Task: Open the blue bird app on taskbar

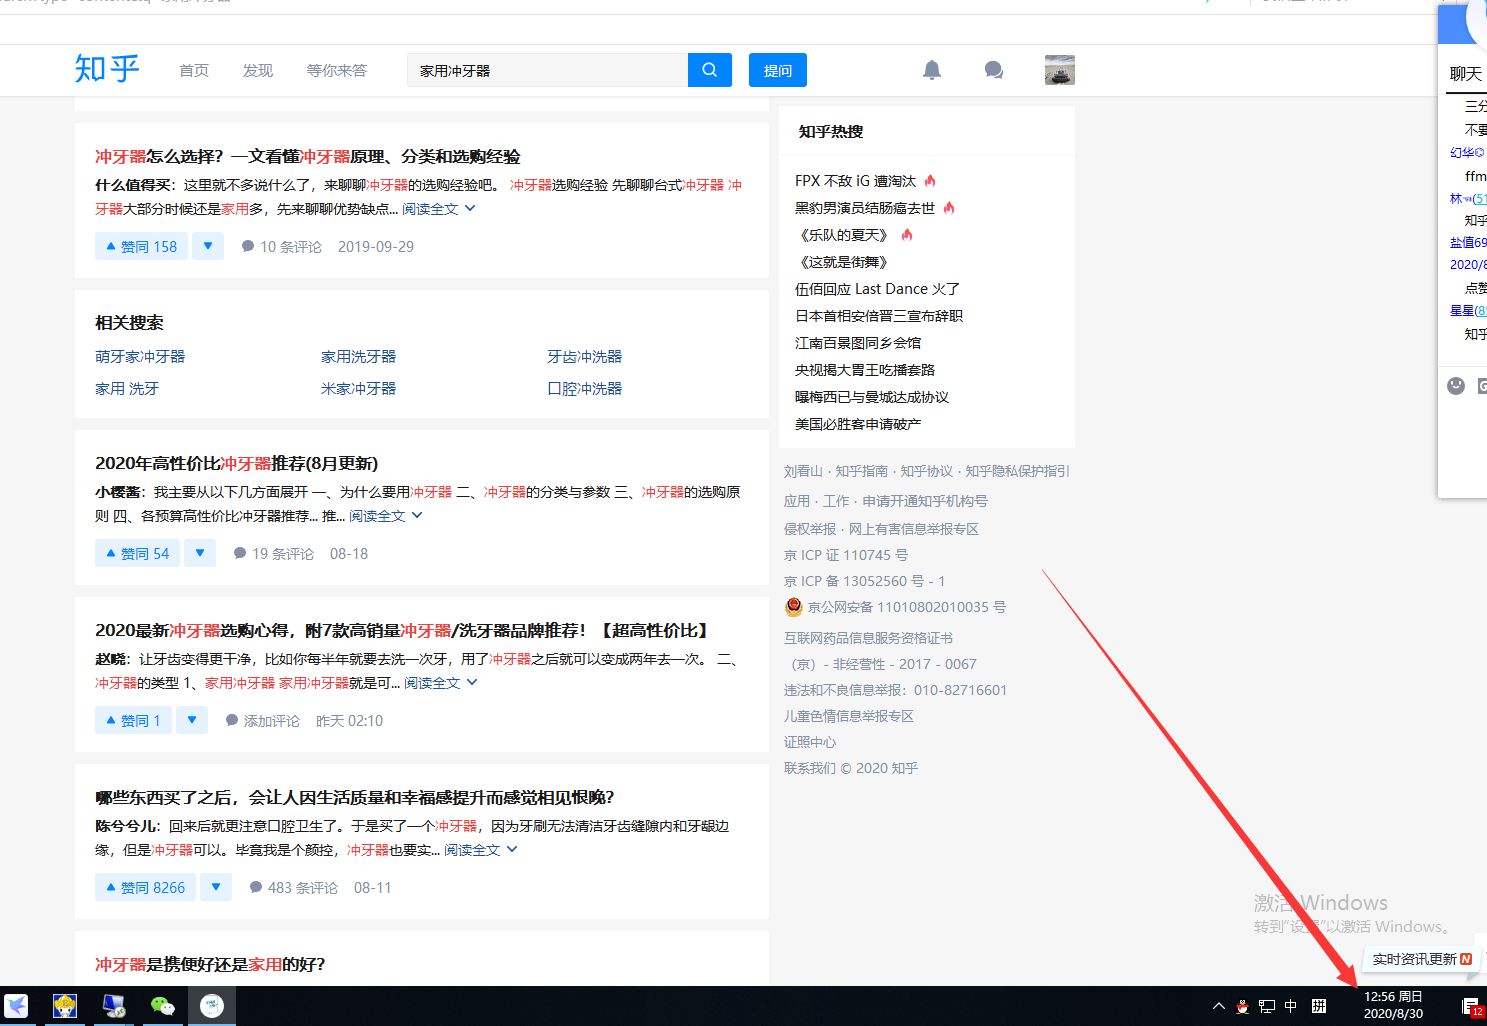Action: tap(16, 1006)
